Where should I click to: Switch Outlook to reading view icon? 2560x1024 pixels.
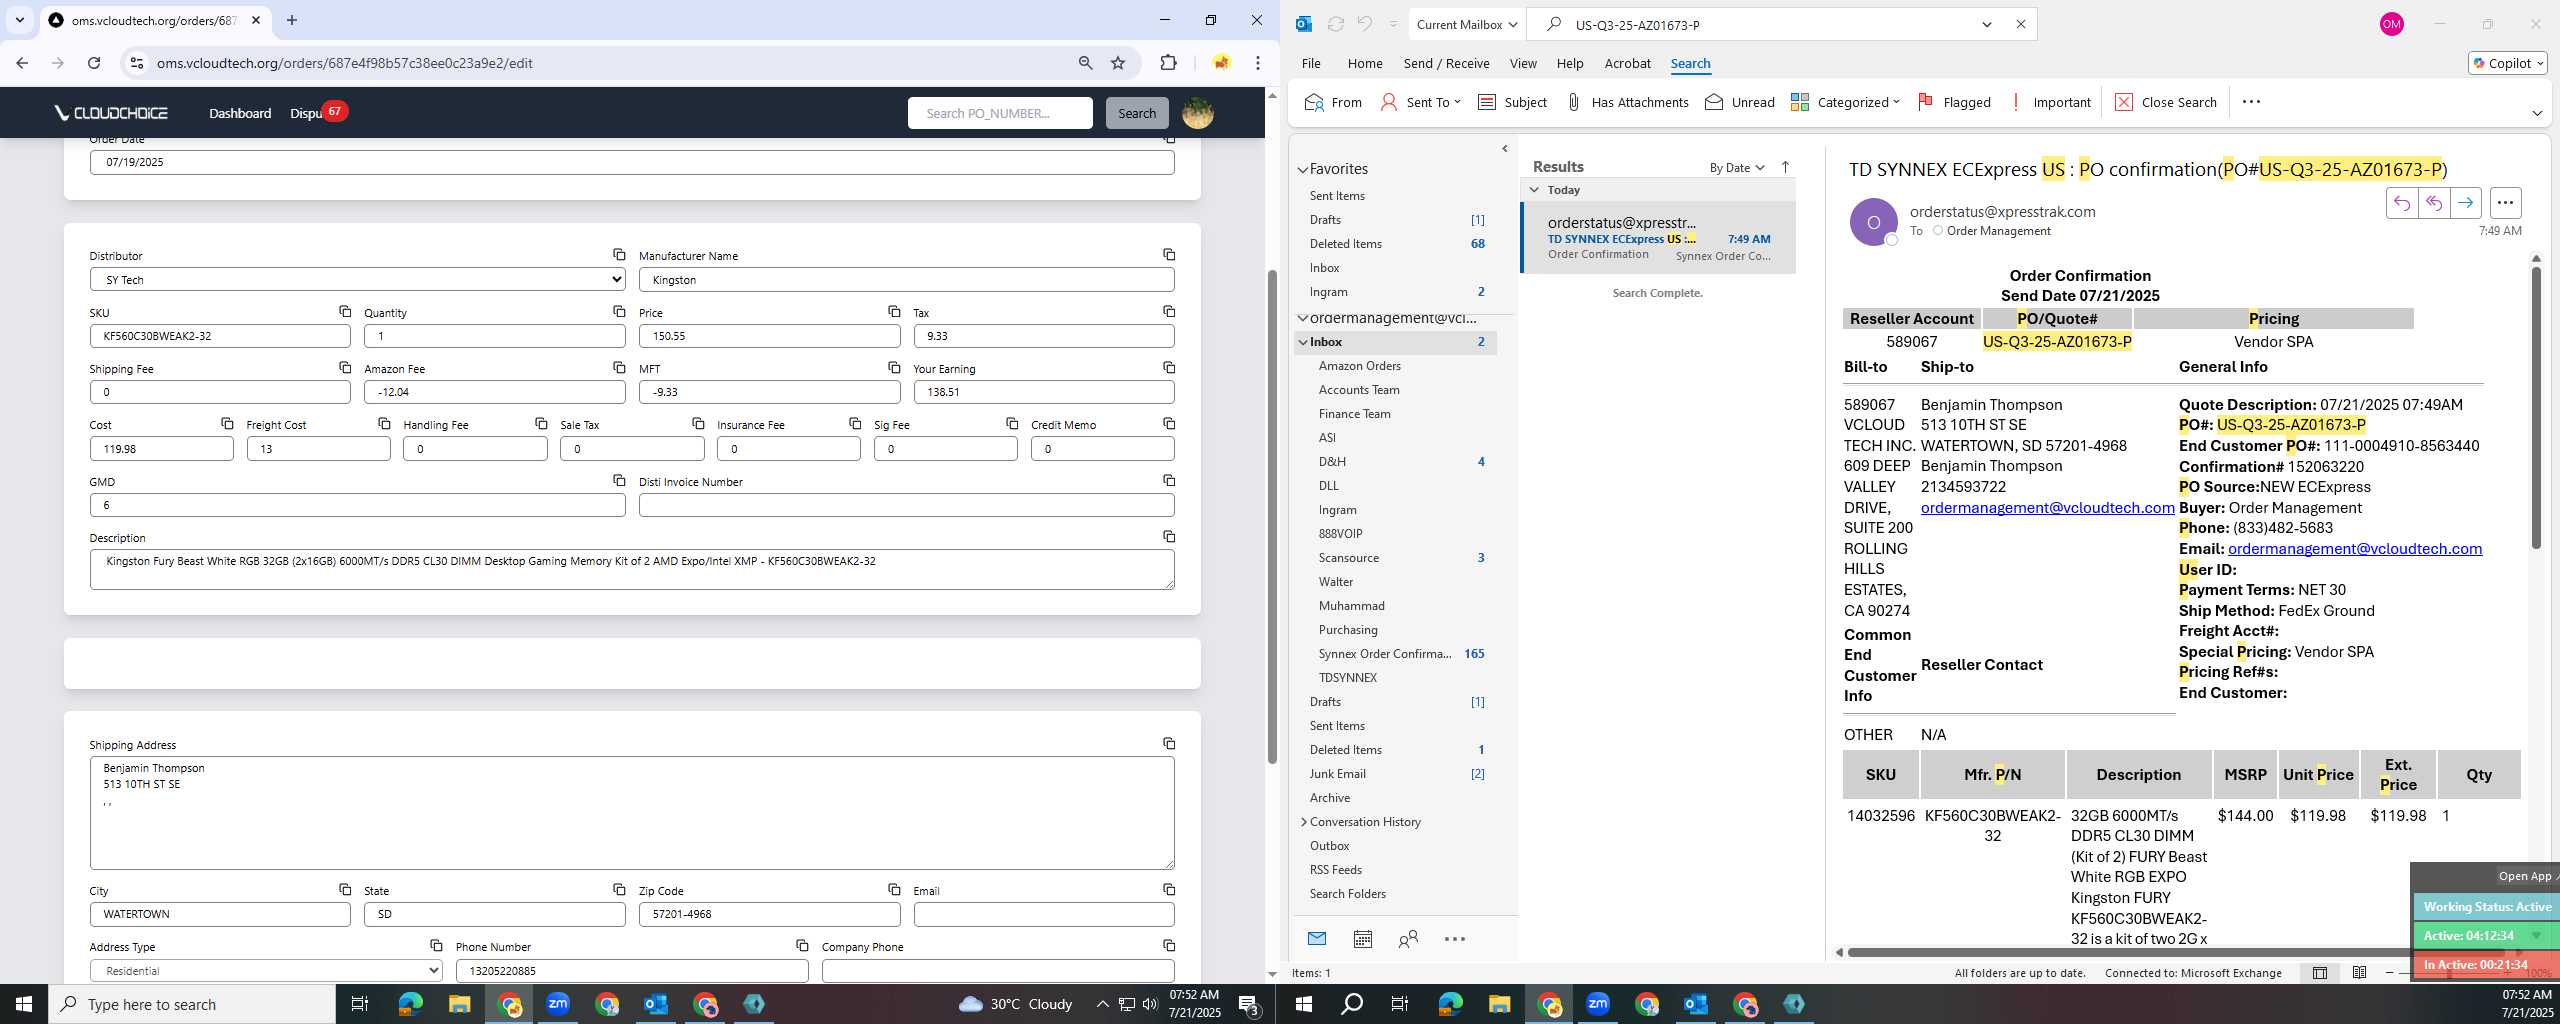[2359, 973]
